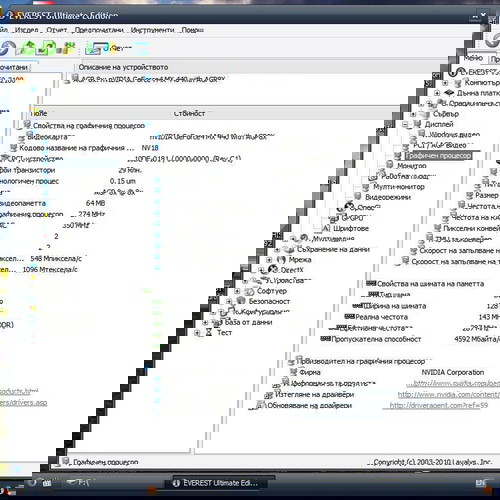Click the icon beside Изтегляне на драйвери
This screenshot has height=500, width=500.
(269, 395)
